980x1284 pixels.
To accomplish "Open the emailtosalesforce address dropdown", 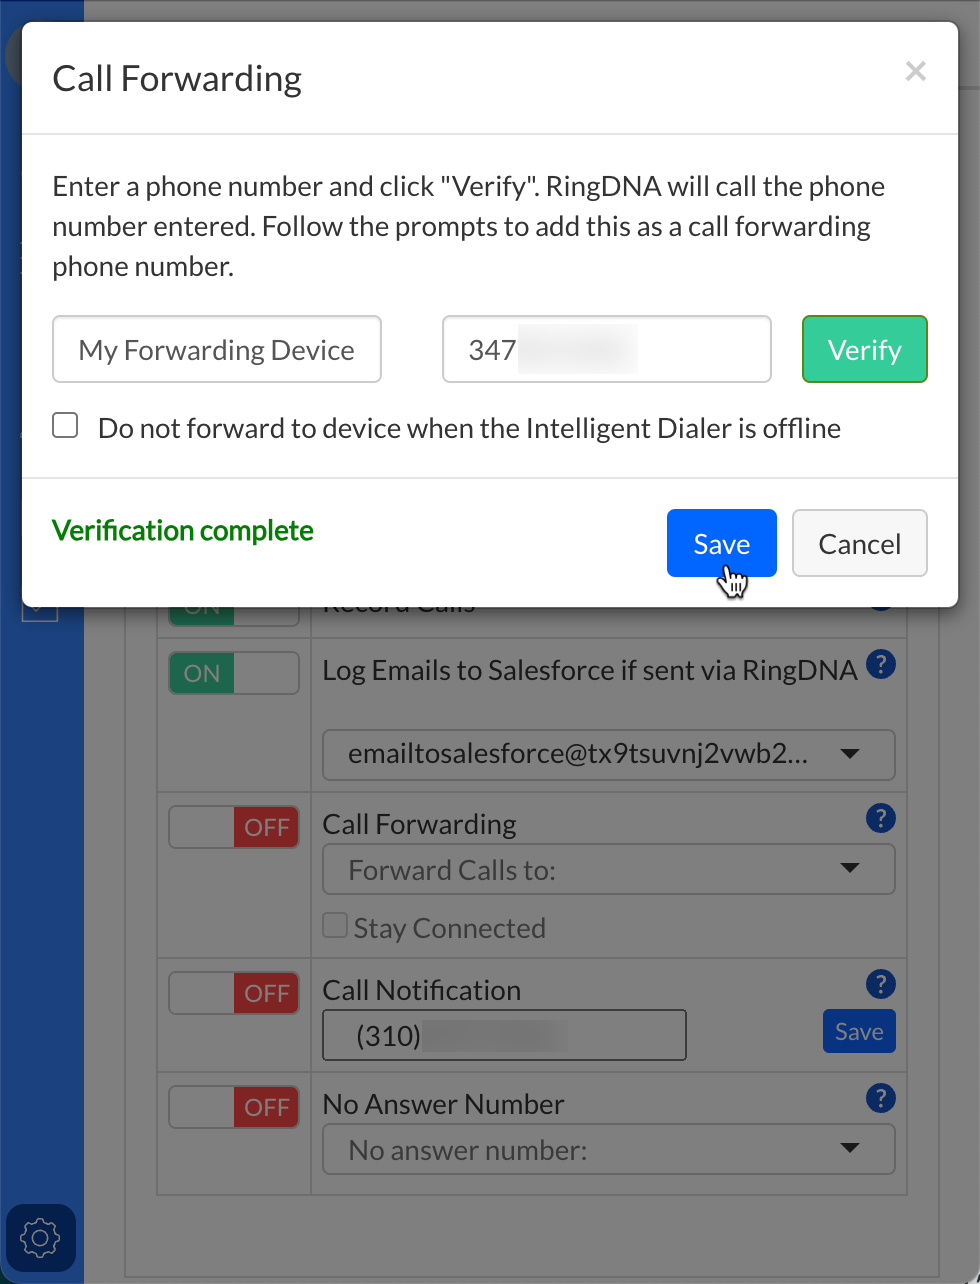I will (x=608, y=754).
